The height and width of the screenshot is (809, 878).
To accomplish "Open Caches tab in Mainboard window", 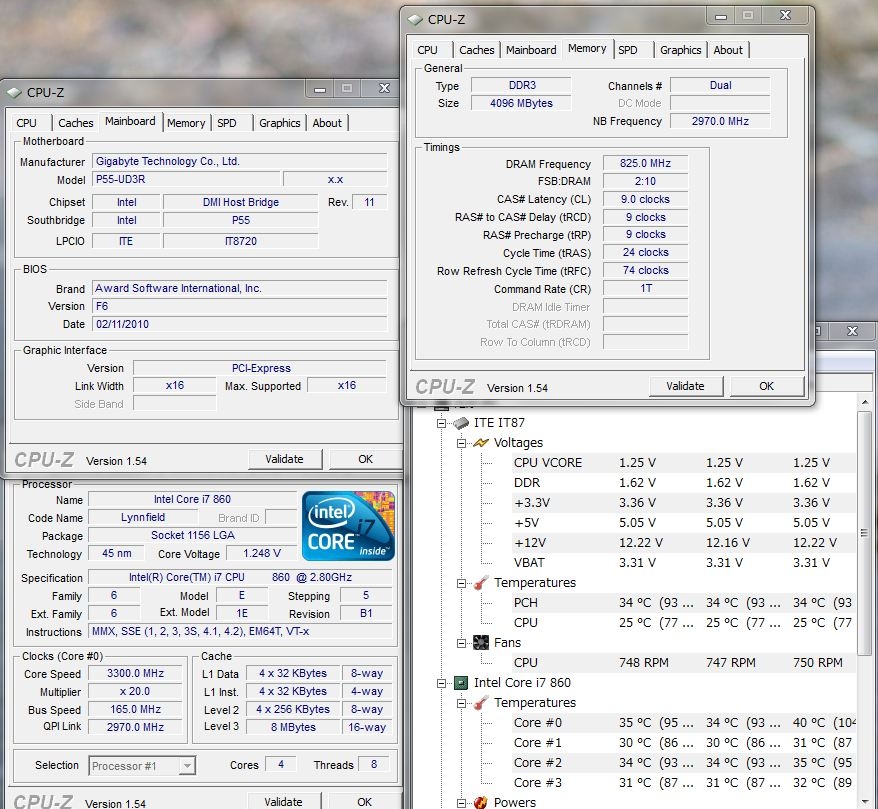I will tap(75, 123).
